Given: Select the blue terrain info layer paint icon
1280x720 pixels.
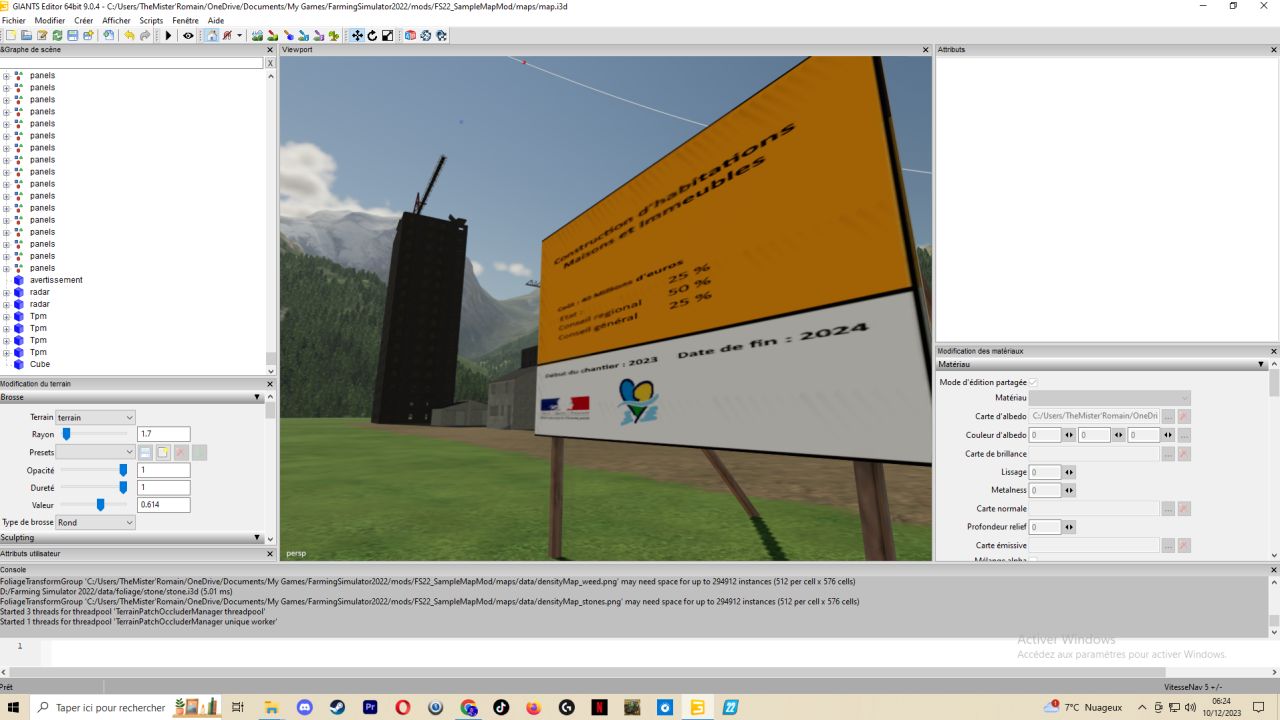Looking at the screenshot, I should click(x=303, y=35).
